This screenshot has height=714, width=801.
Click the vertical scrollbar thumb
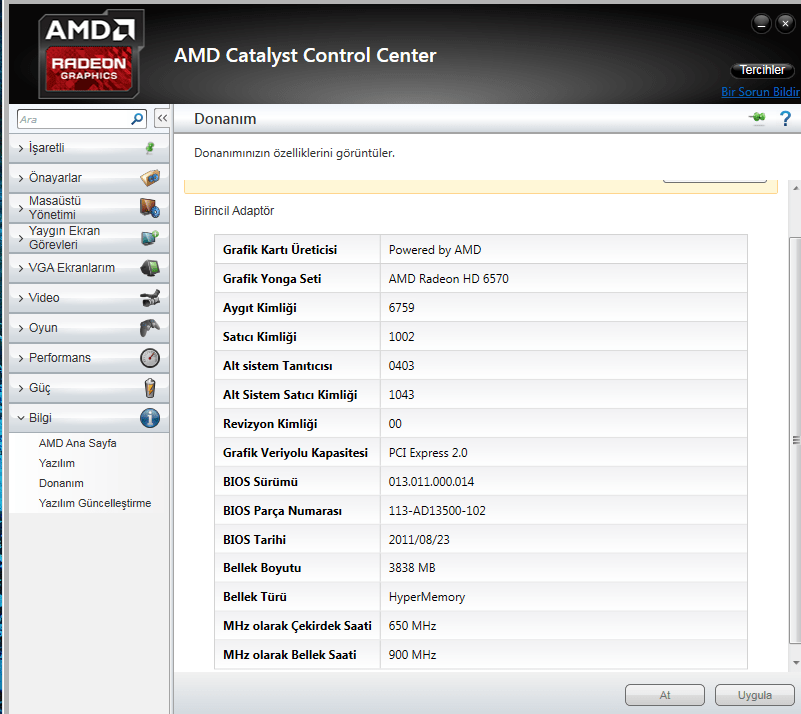pos(795,439)
